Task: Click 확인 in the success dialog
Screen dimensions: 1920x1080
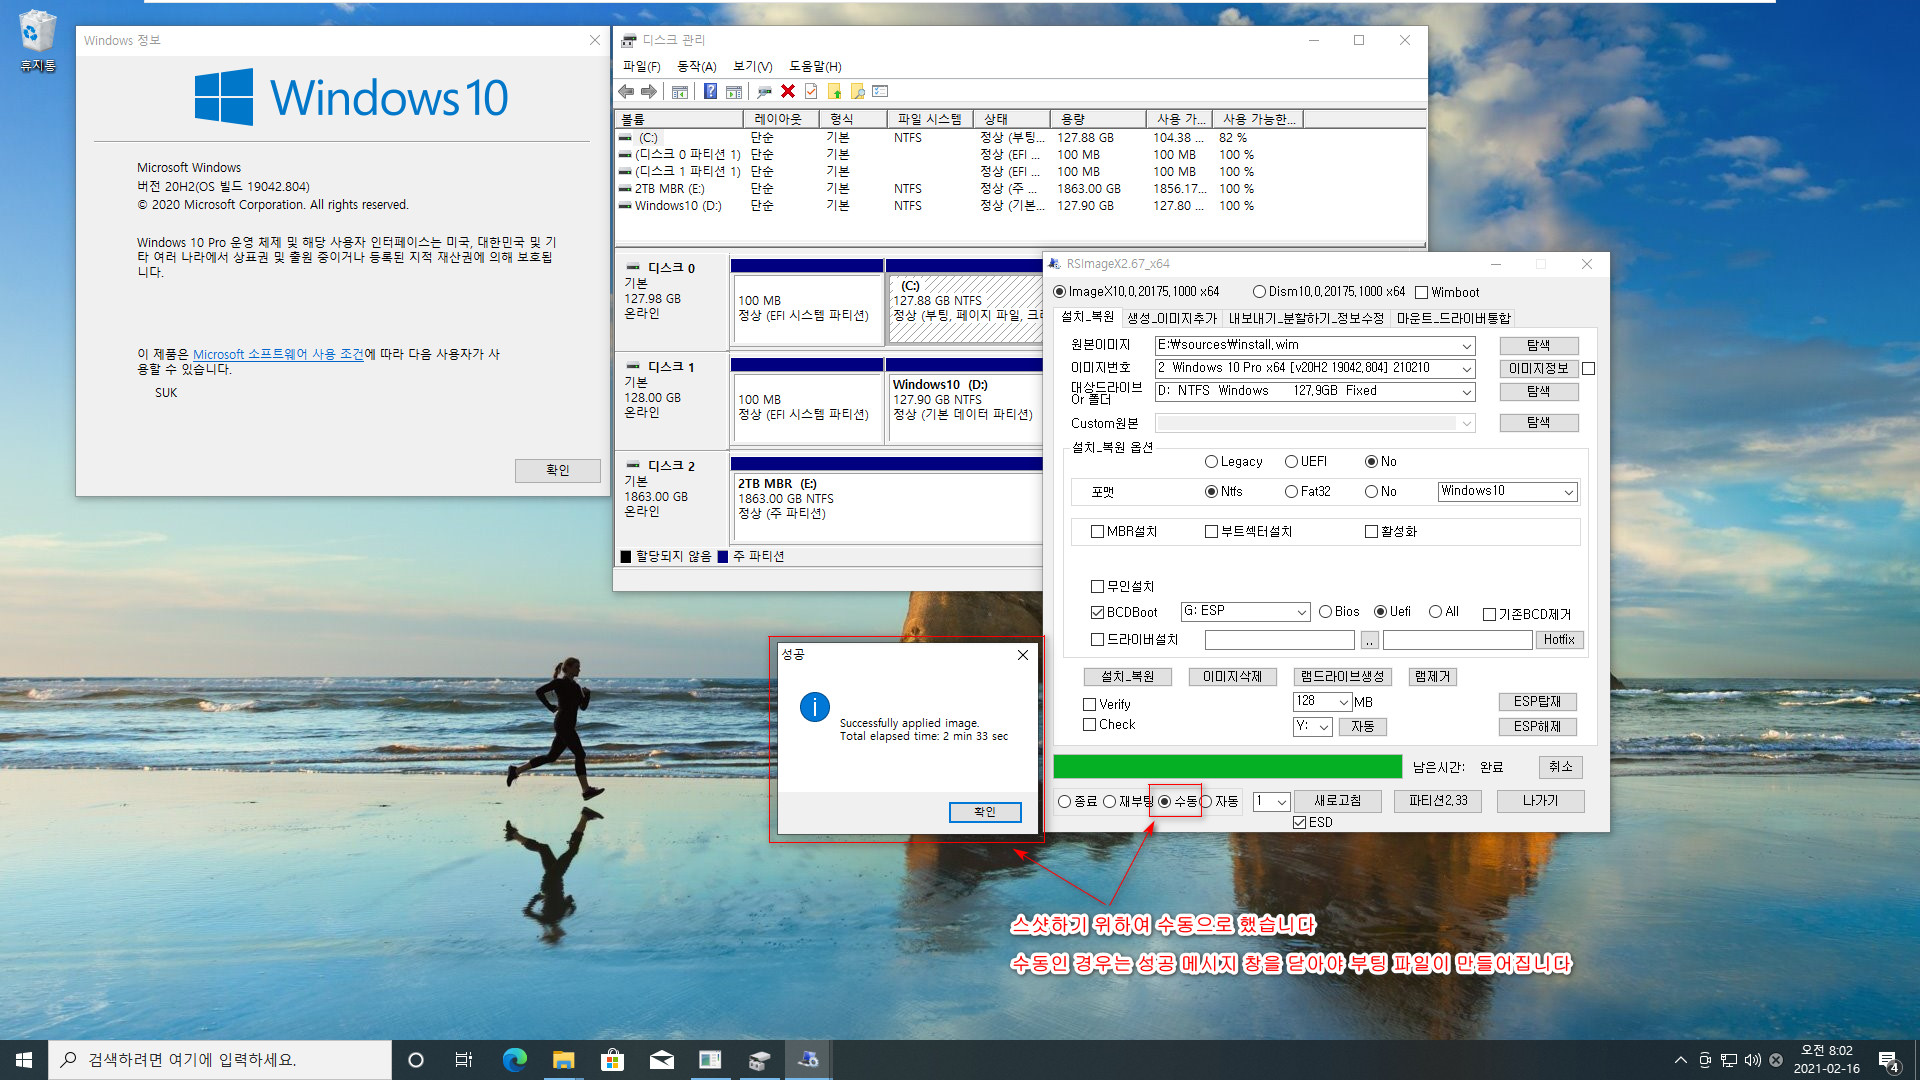Action: point(985,812)
